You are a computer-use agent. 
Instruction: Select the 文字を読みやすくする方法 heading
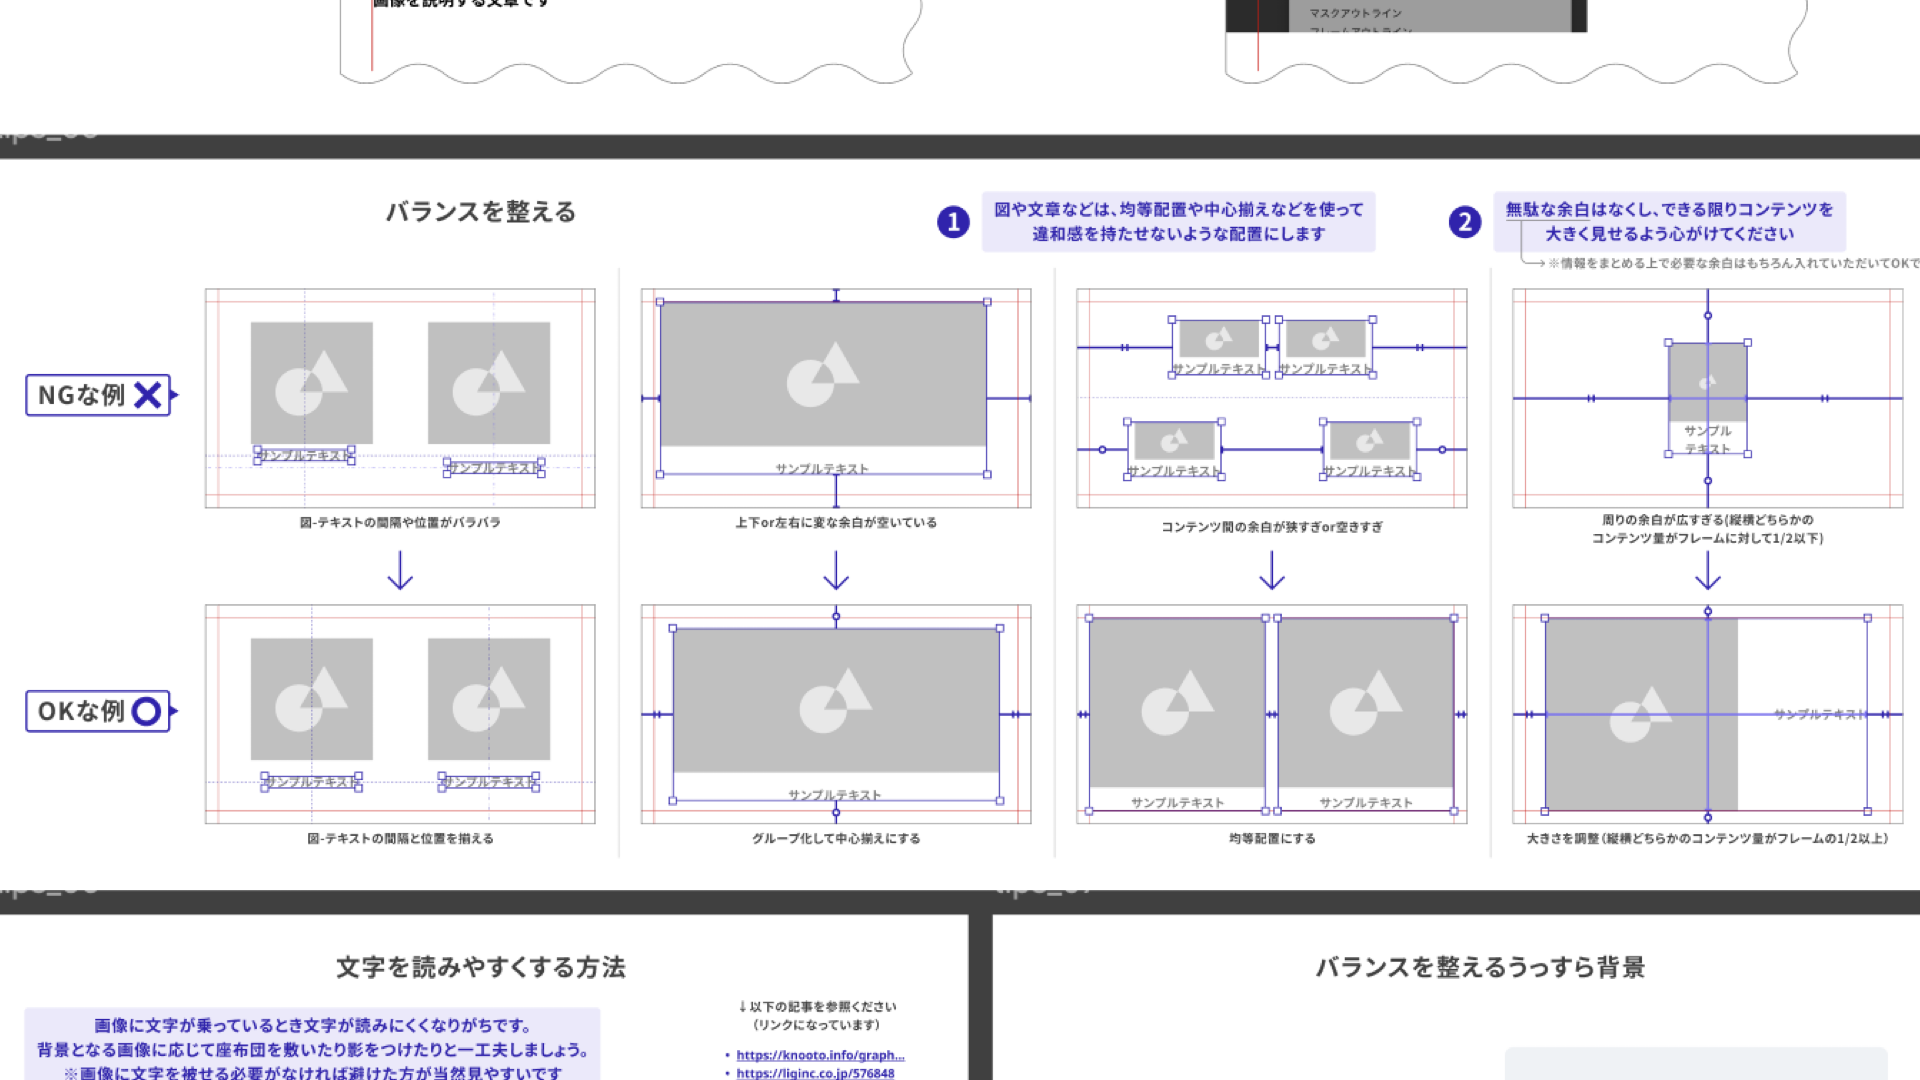pyautogui.click(x=481, y=967)
